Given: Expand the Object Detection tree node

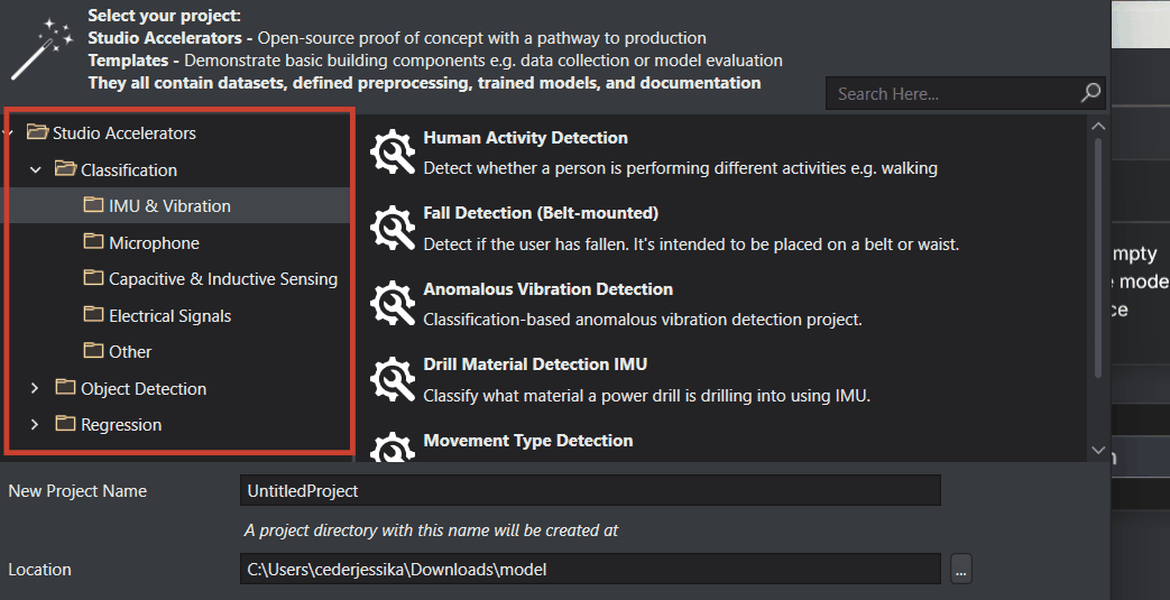Looking at the screenshot, I should pyautogui.click(x=34, y=388).
